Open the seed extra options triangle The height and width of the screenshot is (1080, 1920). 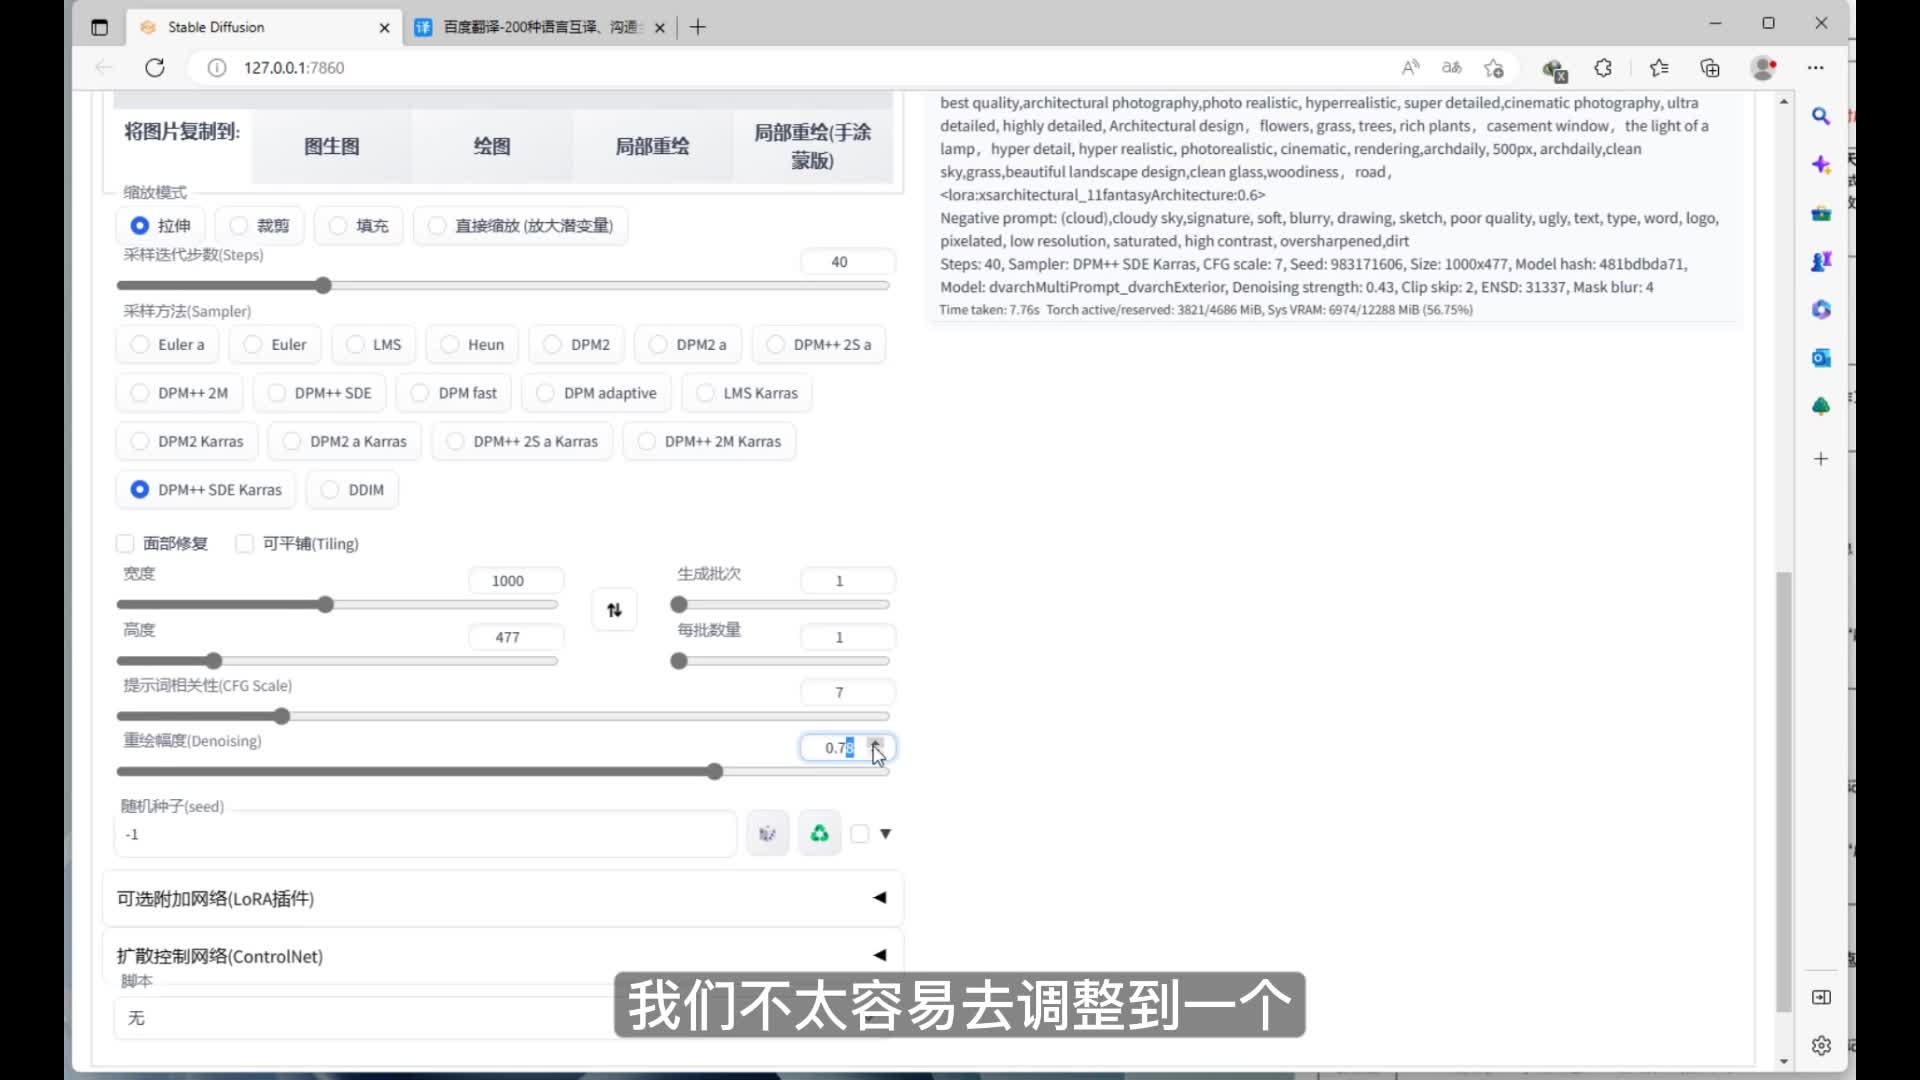pyautogui.click(x=885, y=834)
